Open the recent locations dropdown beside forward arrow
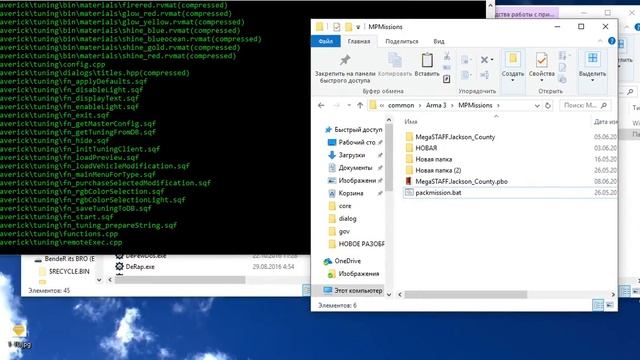Image resolution: width=640 pixels, height=360 pixels. pyautogui.click(x=349, y=105)
